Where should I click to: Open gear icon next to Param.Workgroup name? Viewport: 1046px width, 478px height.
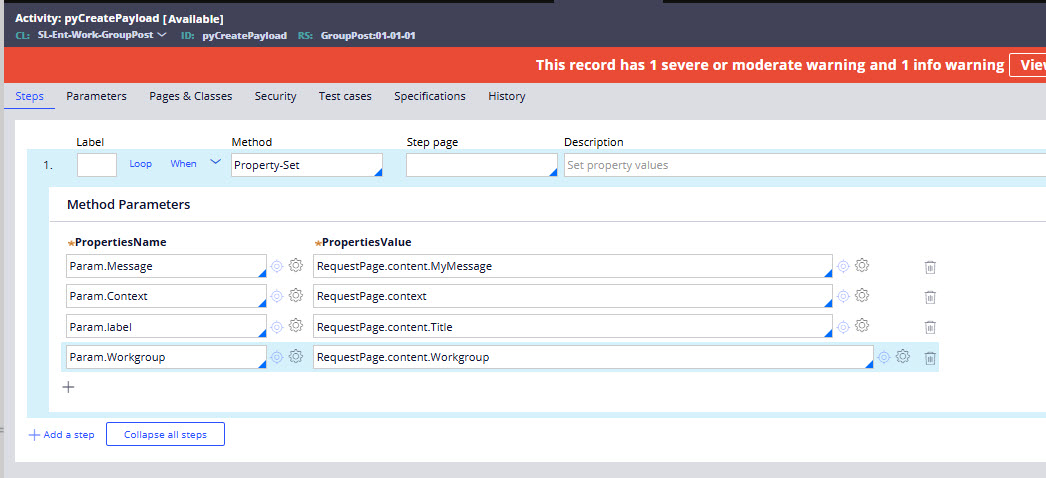pyautogui.click(x=296, y=357)
